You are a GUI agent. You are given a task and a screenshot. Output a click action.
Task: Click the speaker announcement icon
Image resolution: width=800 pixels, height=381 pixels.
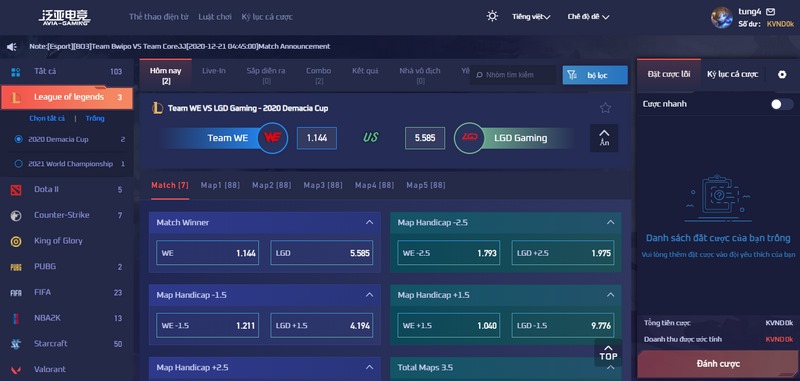click(x=12, y=47)
